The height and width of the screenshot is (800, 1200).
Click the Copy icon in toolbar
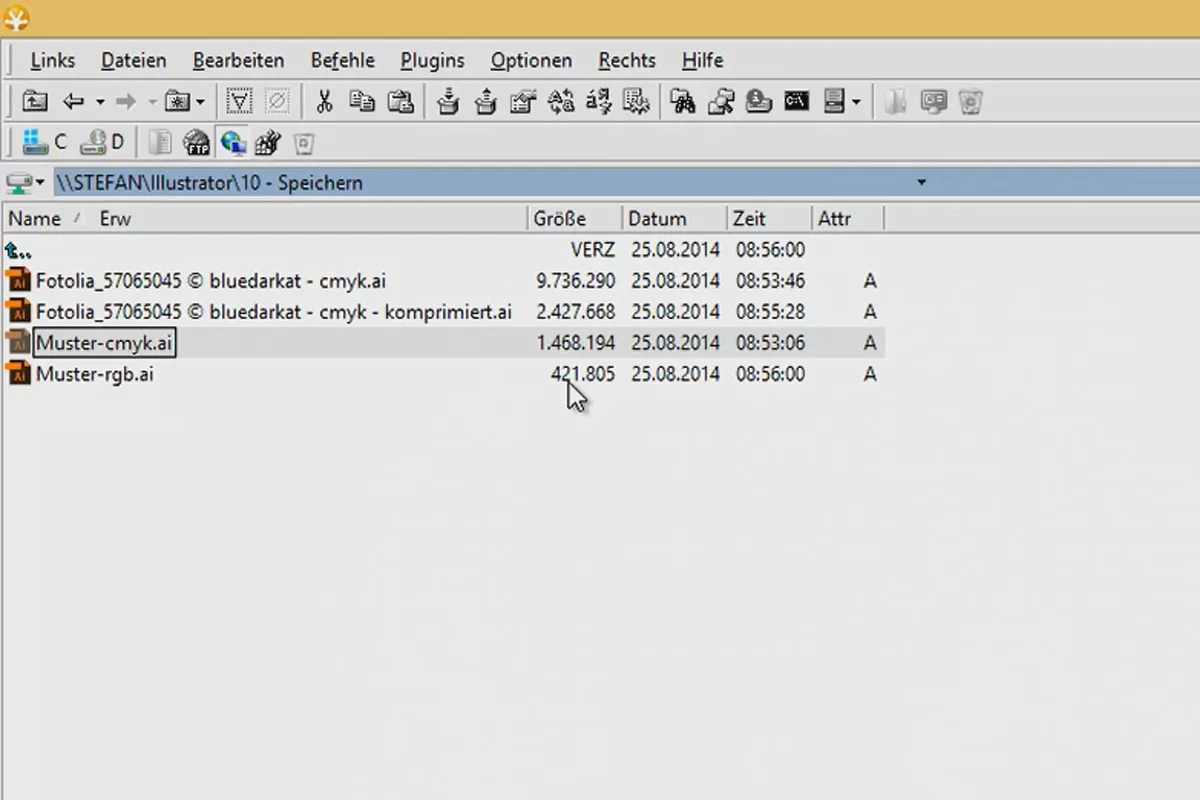[x=361, y=101]
